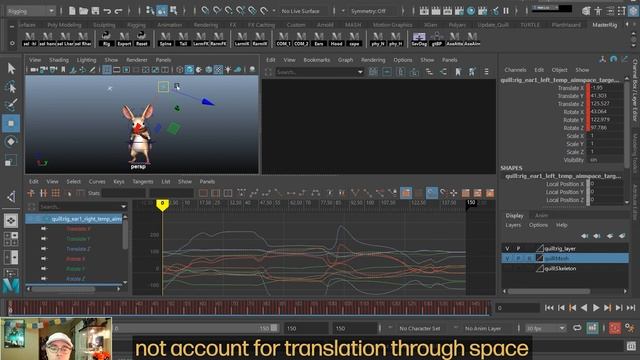Viewport: 640px width, 360px height.
Task: Select the Display radio option in layer editor
Action: (x=514, y=216)
